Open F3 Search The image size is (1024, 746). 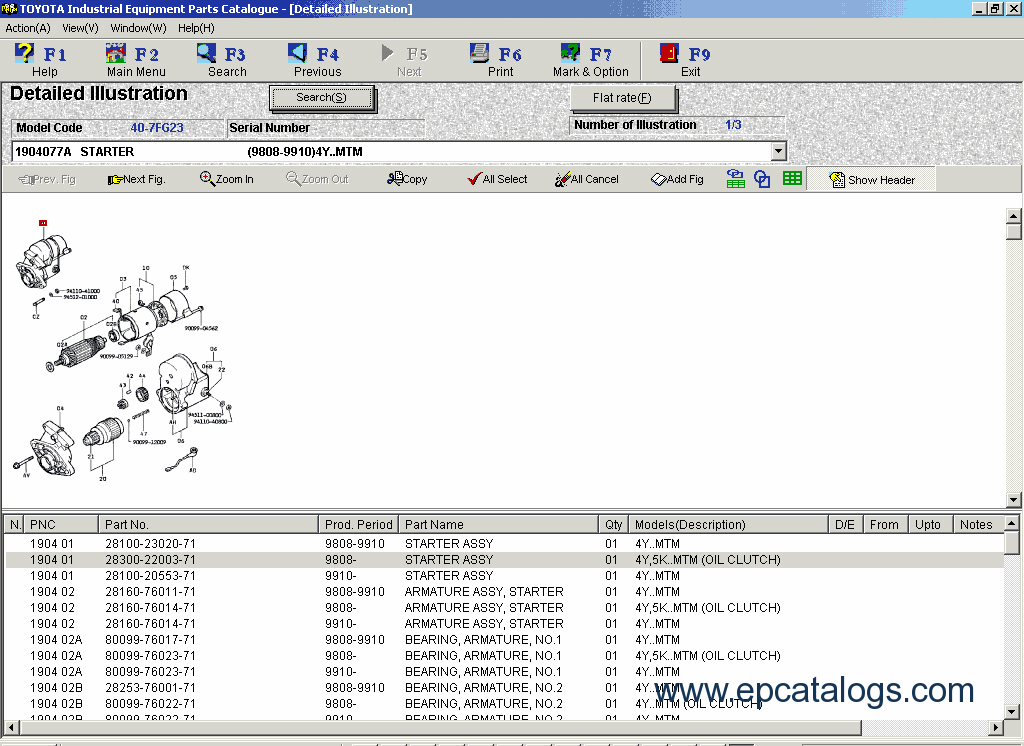[x=225, y=60]
